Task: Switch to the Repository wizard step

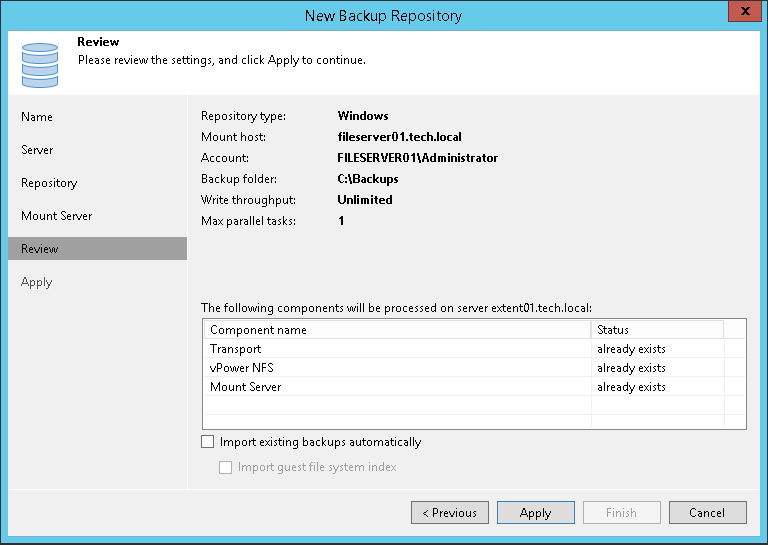Action: pyautogui.click(x=49, y=183)
